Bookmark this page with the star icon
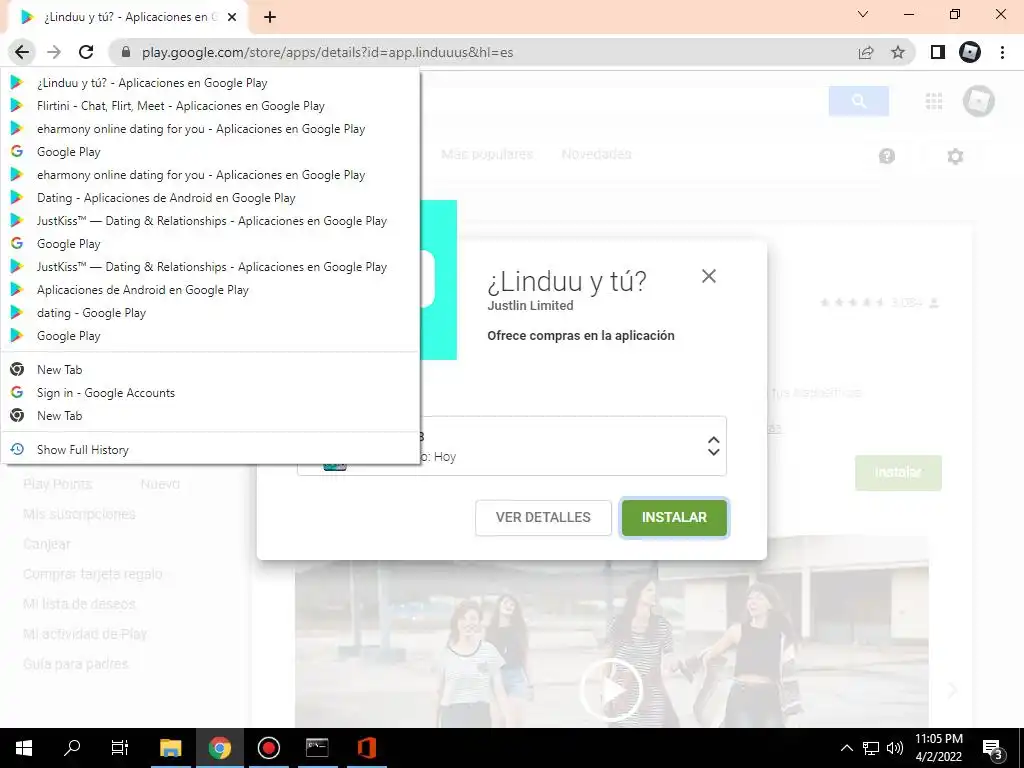 tap(898, 52)
